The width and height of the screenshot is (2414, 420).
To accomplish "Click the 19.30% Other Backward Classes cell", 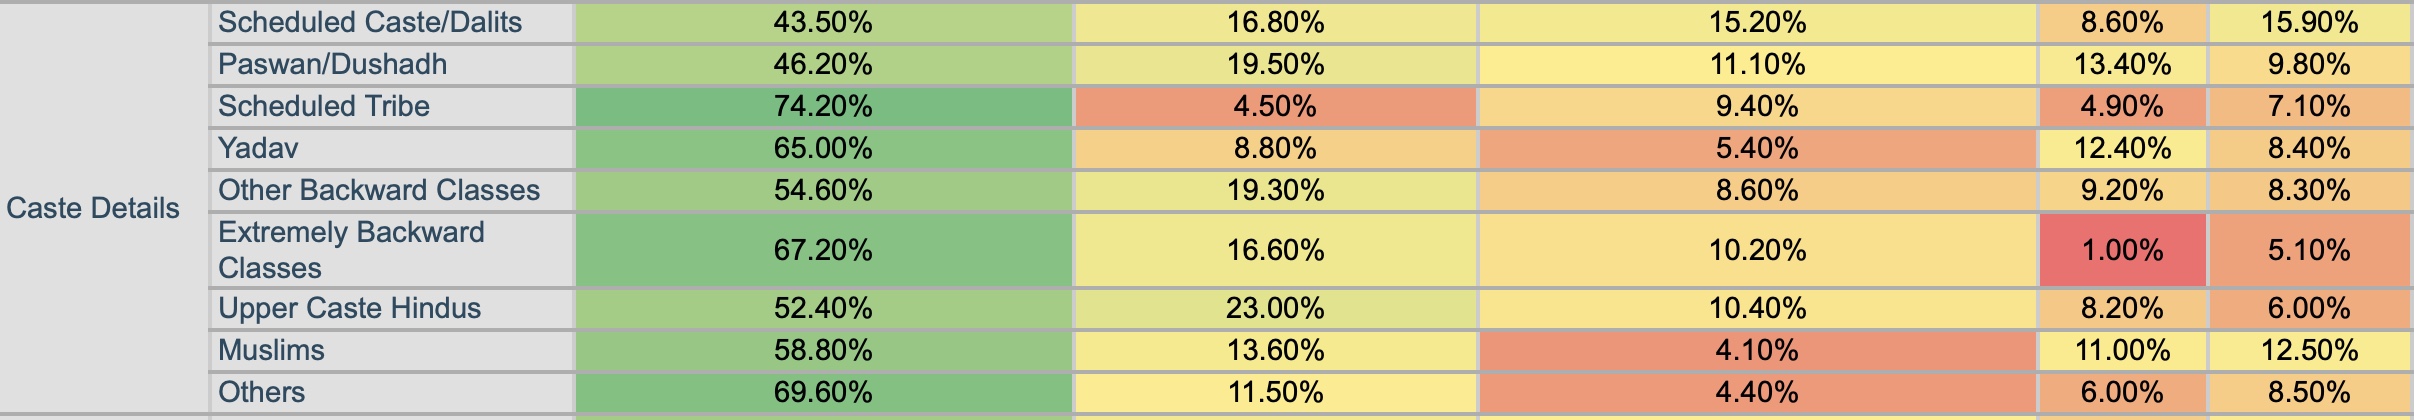I will (1275, 190).
